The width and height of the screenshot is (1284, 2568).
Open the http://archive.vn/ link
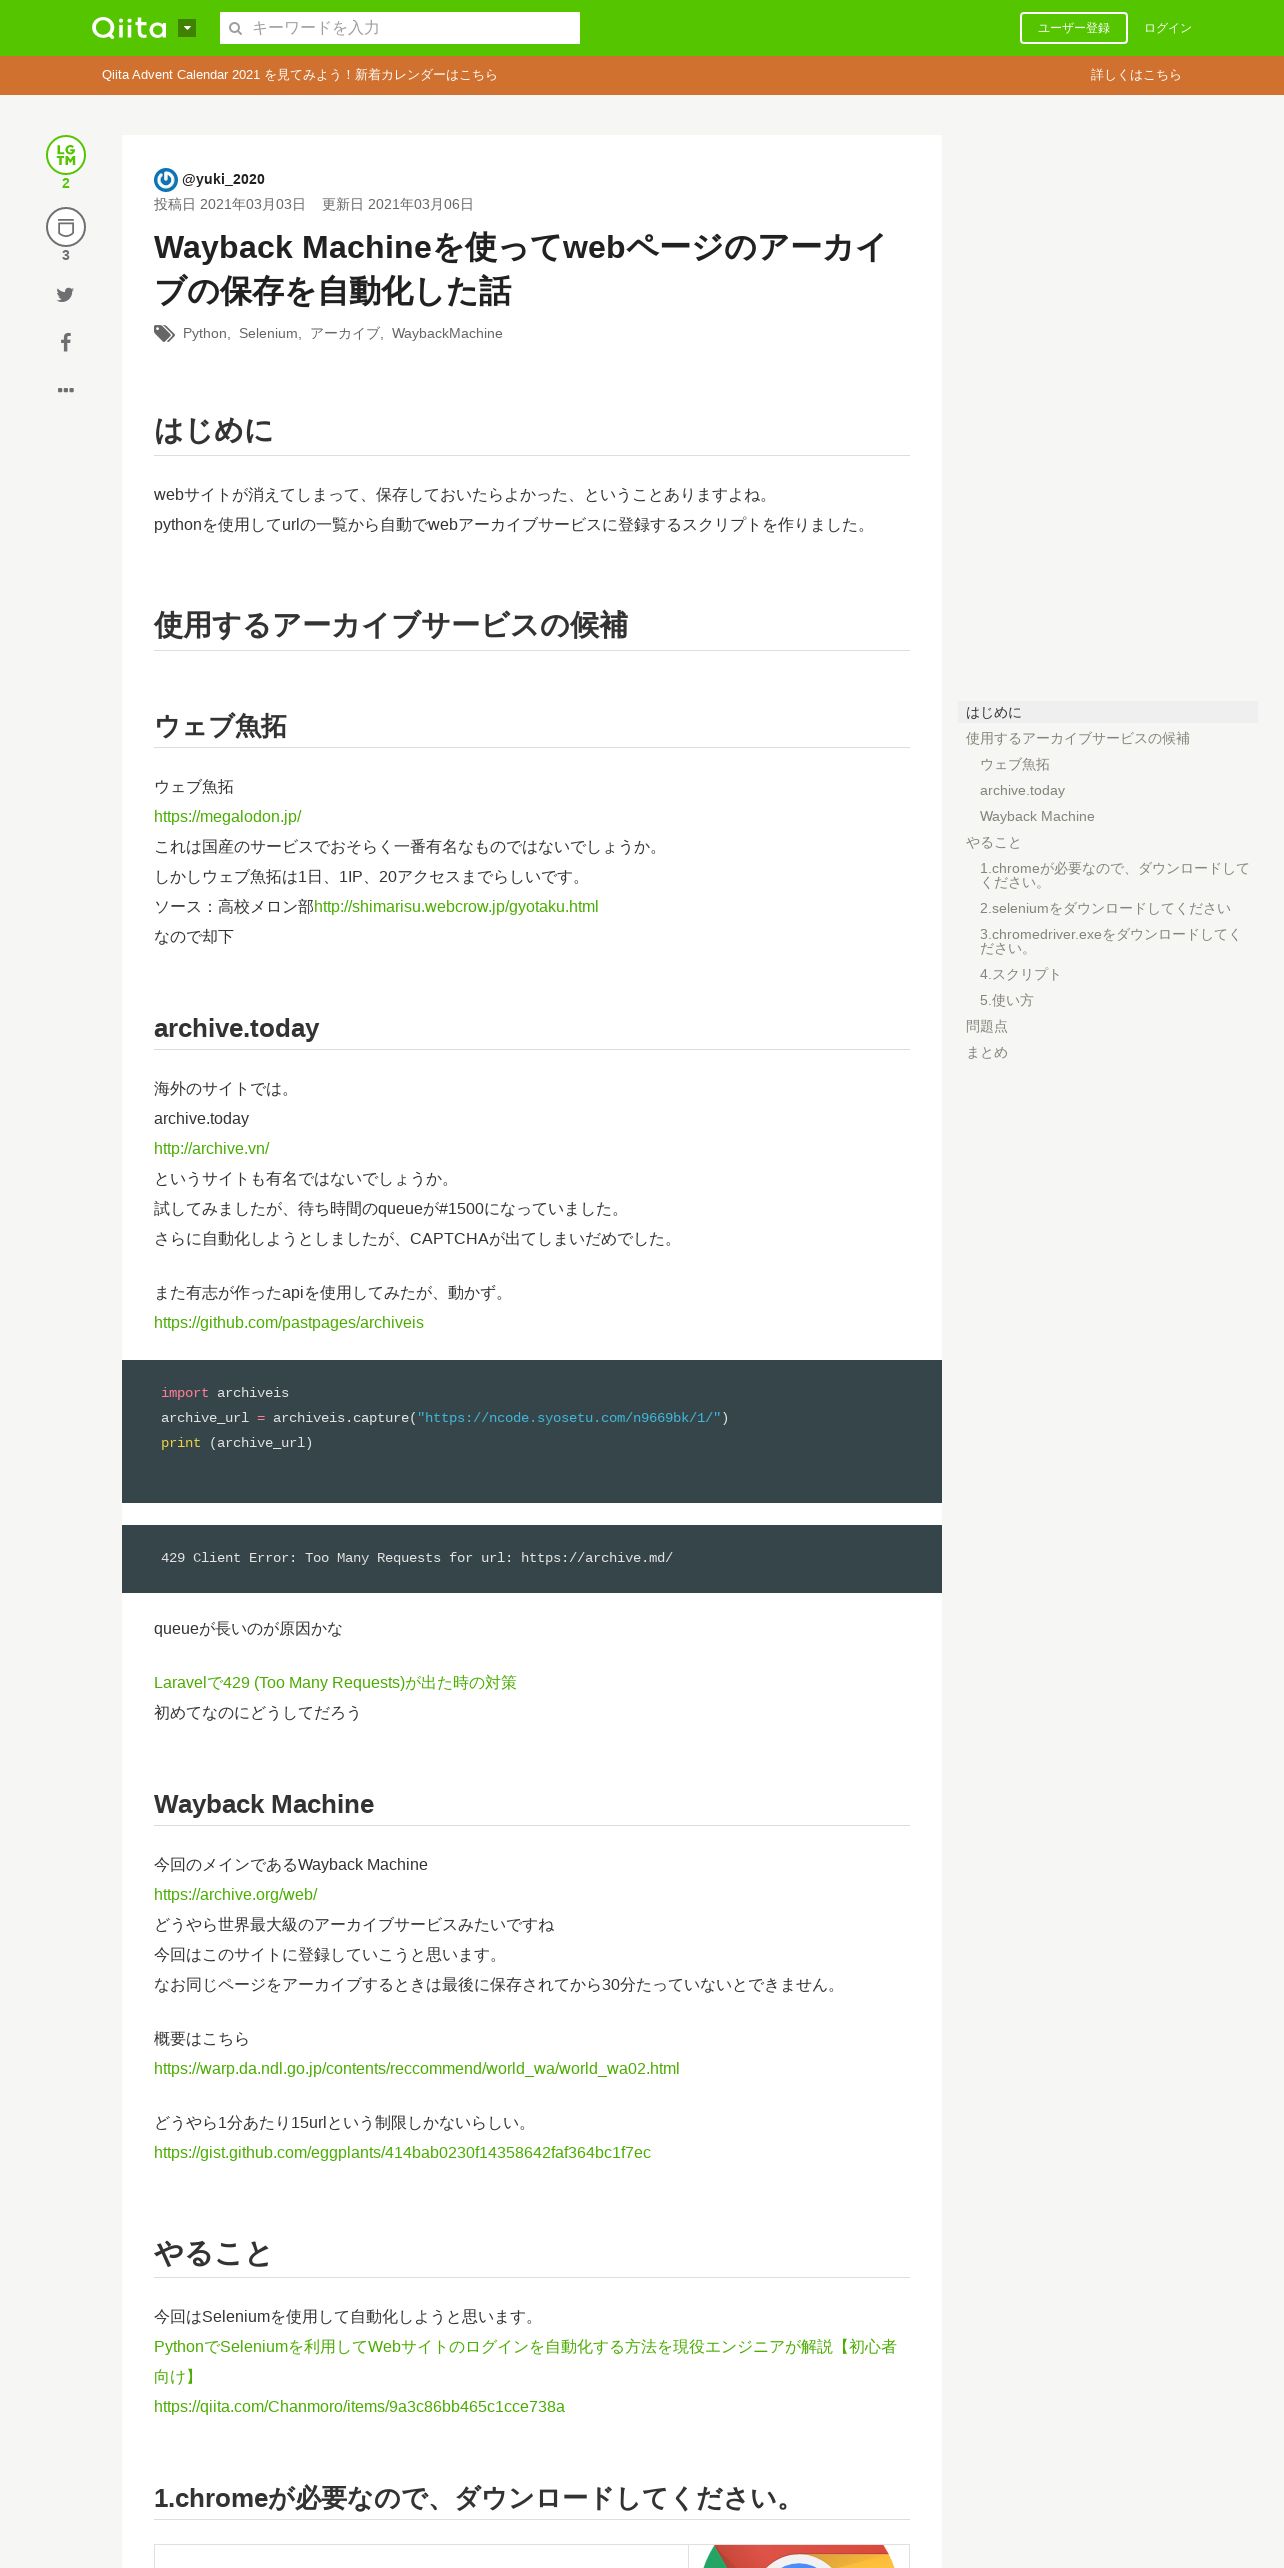pyautogui.click(x=211, y=1148)
